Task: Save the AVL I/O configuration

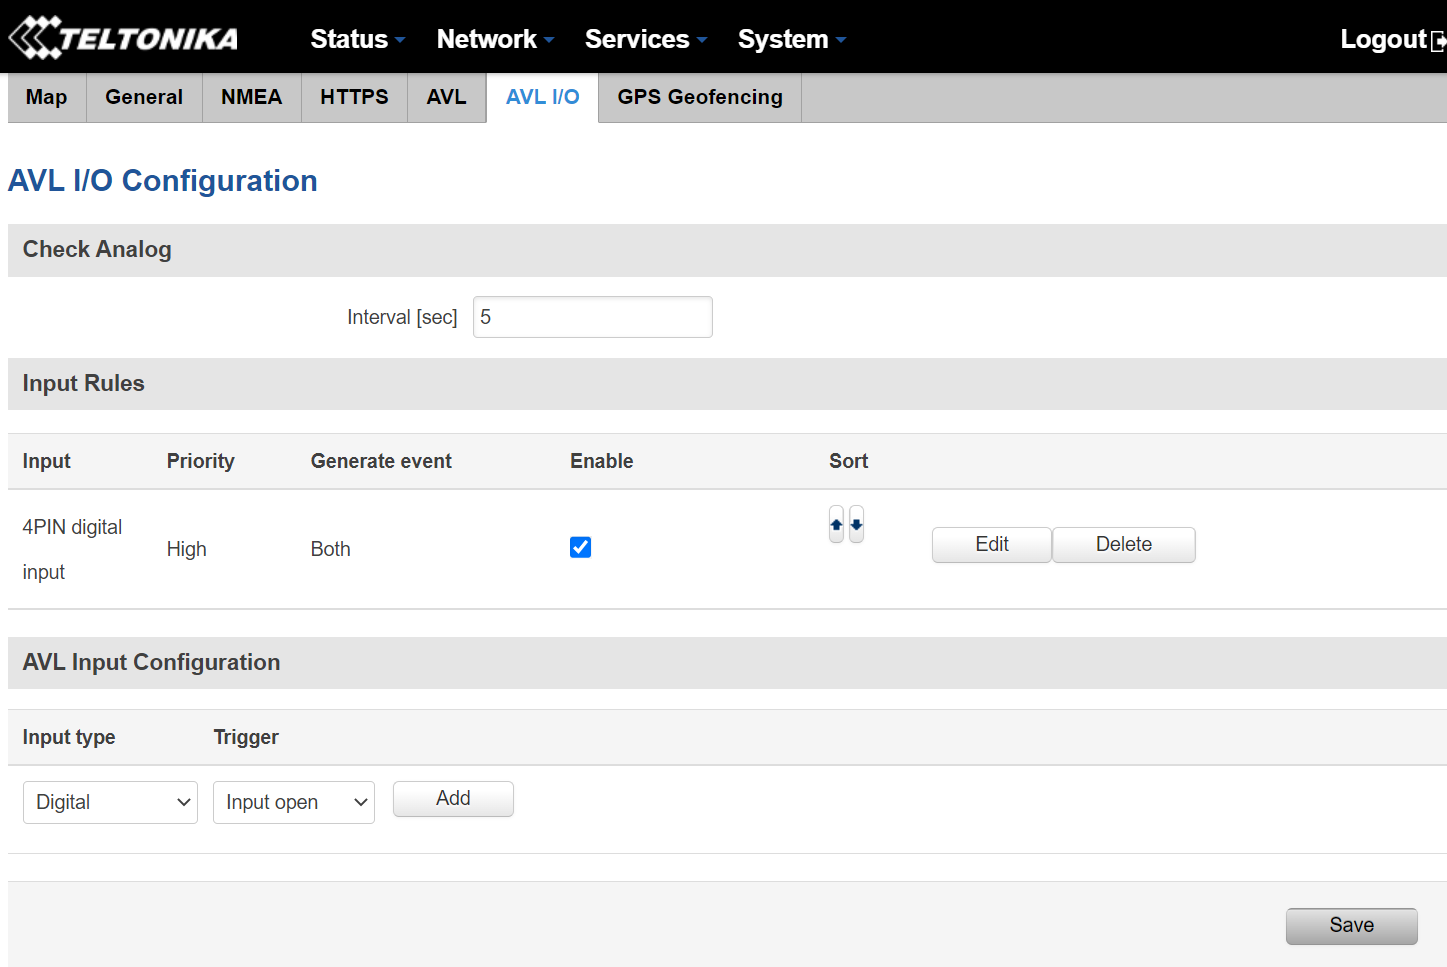Action: [x=1352, y=925]
